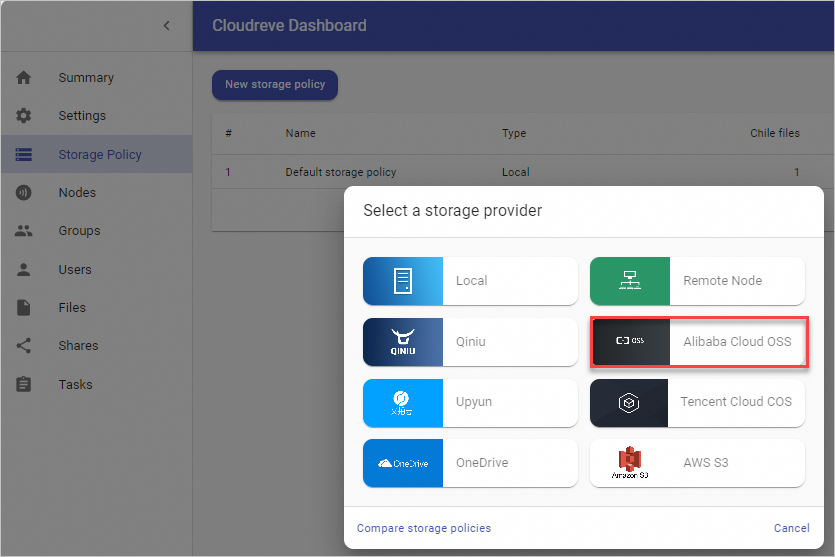Open the Settings menu item
This screenshot has width=835, height=557.
tap(82, 116)
